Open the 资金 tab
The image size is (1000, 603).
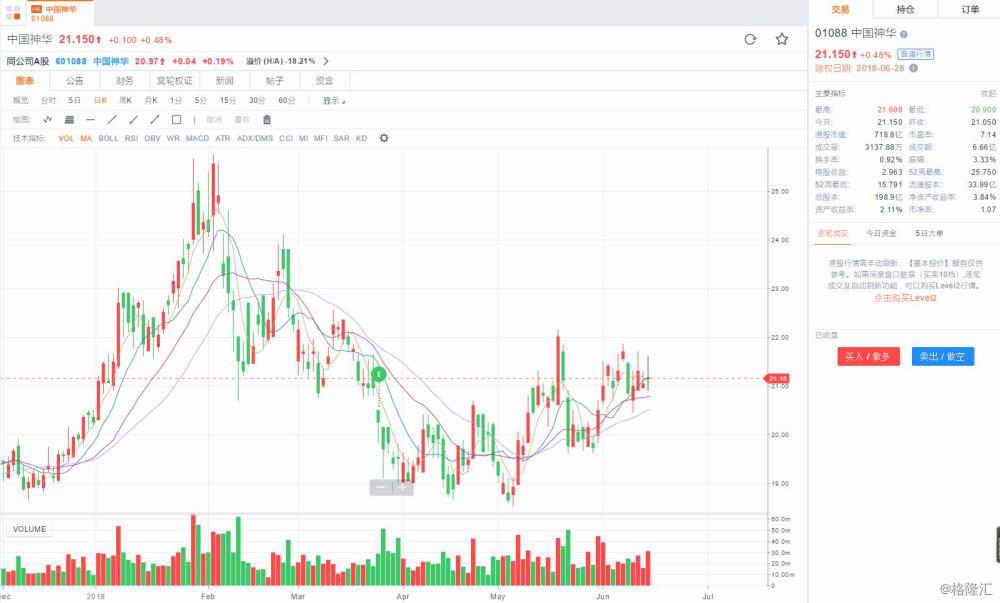[x=325, y=80]
